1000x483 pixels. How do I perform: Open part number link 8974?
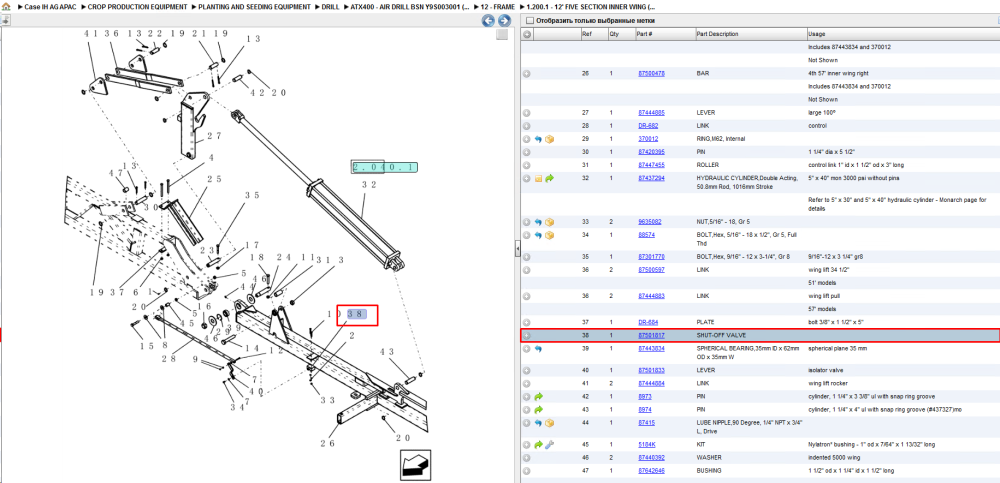click(644, 410)
